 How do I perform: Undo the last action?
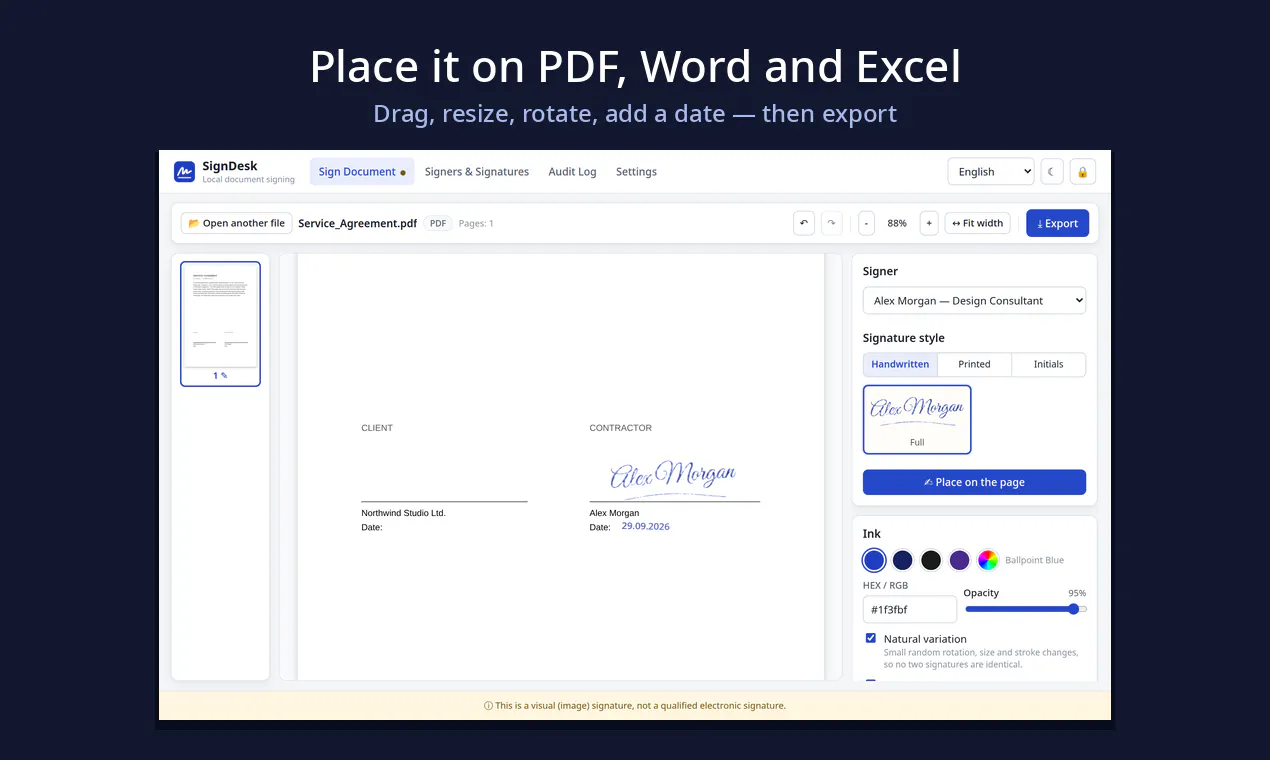click(x=804, y=223)
